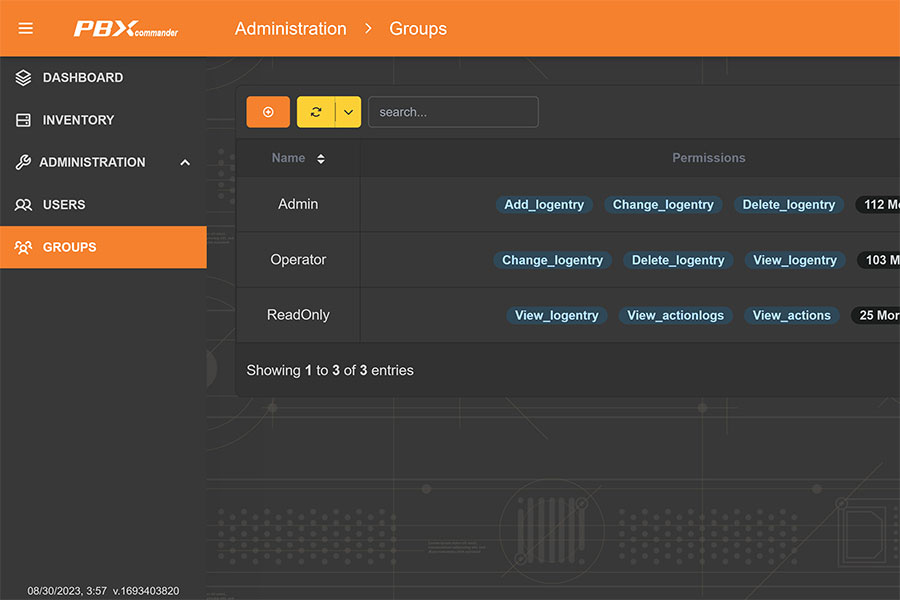This screenshot has width=900, height=600.
Task: Select the Operator group name
Action: point(298,260)
